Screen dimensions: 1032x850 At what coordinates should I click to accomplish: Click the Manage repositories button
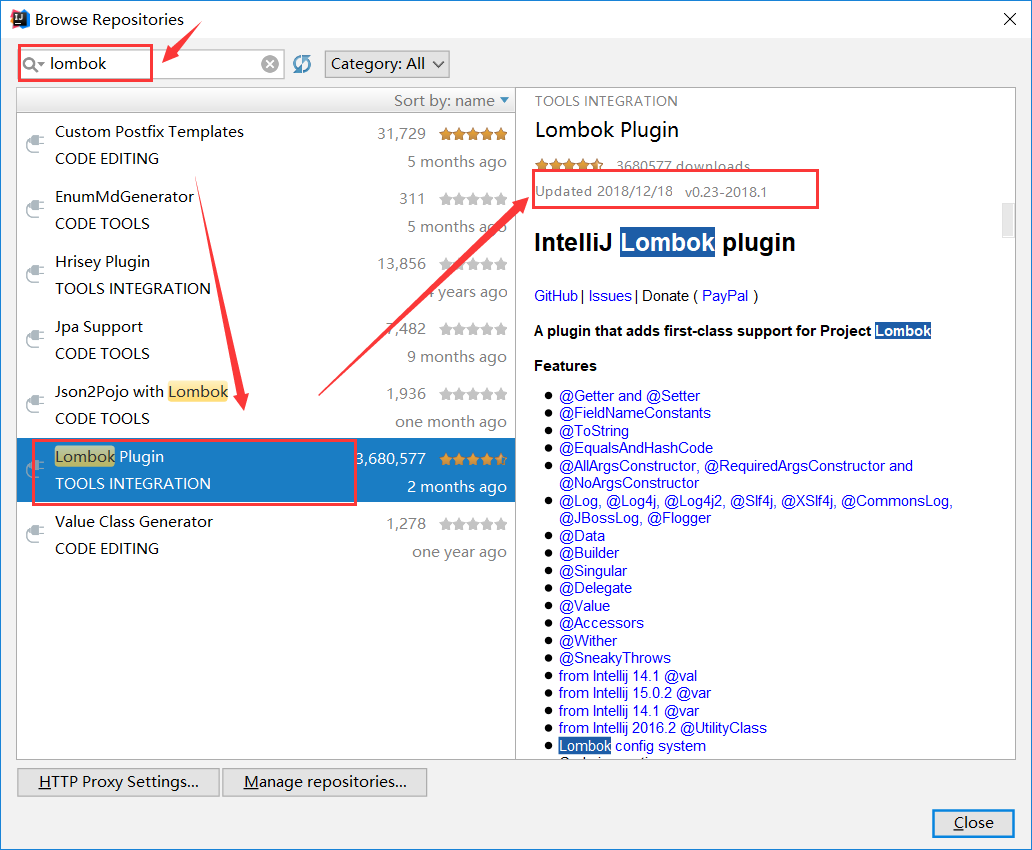point(325,782)
